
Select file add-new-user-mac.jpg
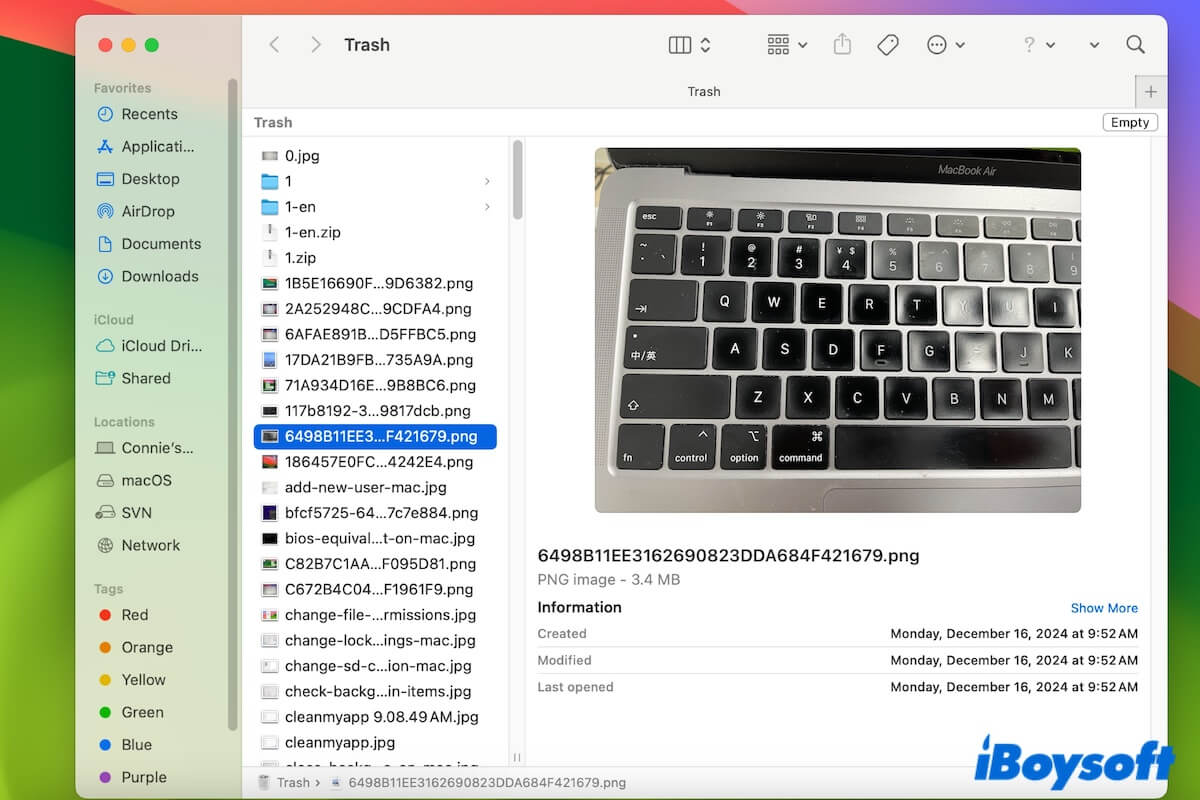tap(365, 487)
